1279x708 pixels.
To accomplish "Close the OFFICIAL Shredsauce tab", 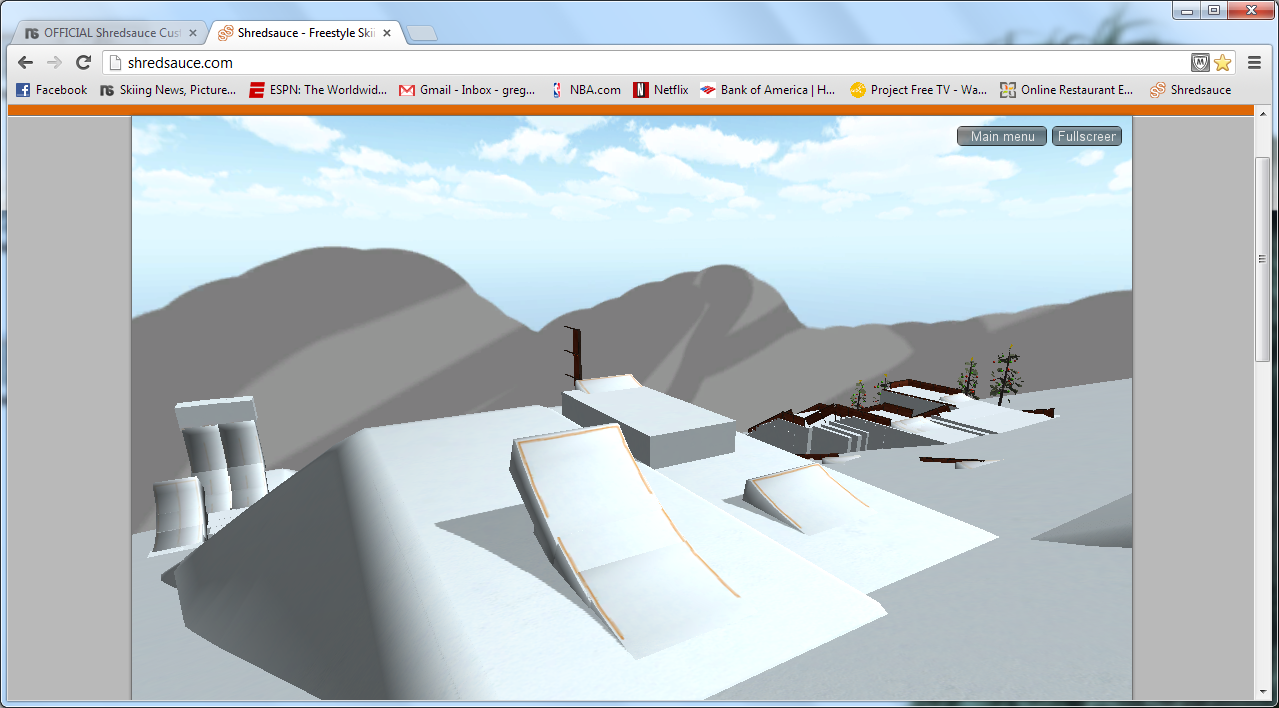I will (193, 33).
